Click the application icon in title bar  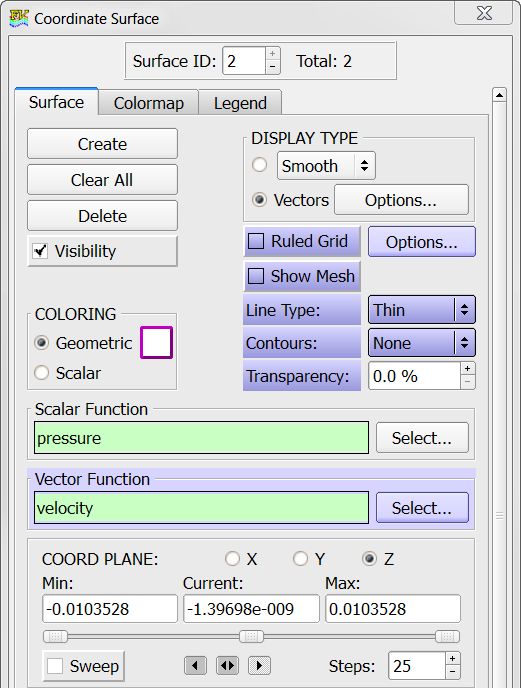(x=19, y=18)
